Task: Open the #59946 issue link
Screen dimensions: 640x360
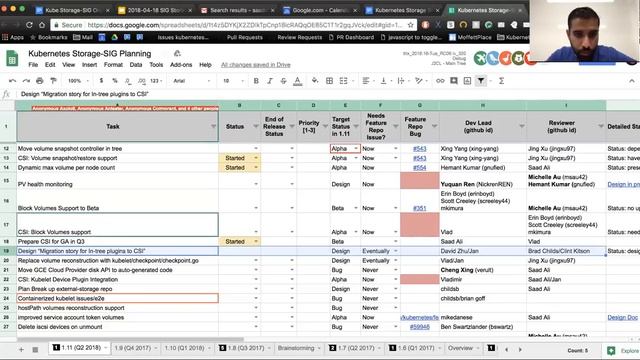Action: (x=419, y=327)
